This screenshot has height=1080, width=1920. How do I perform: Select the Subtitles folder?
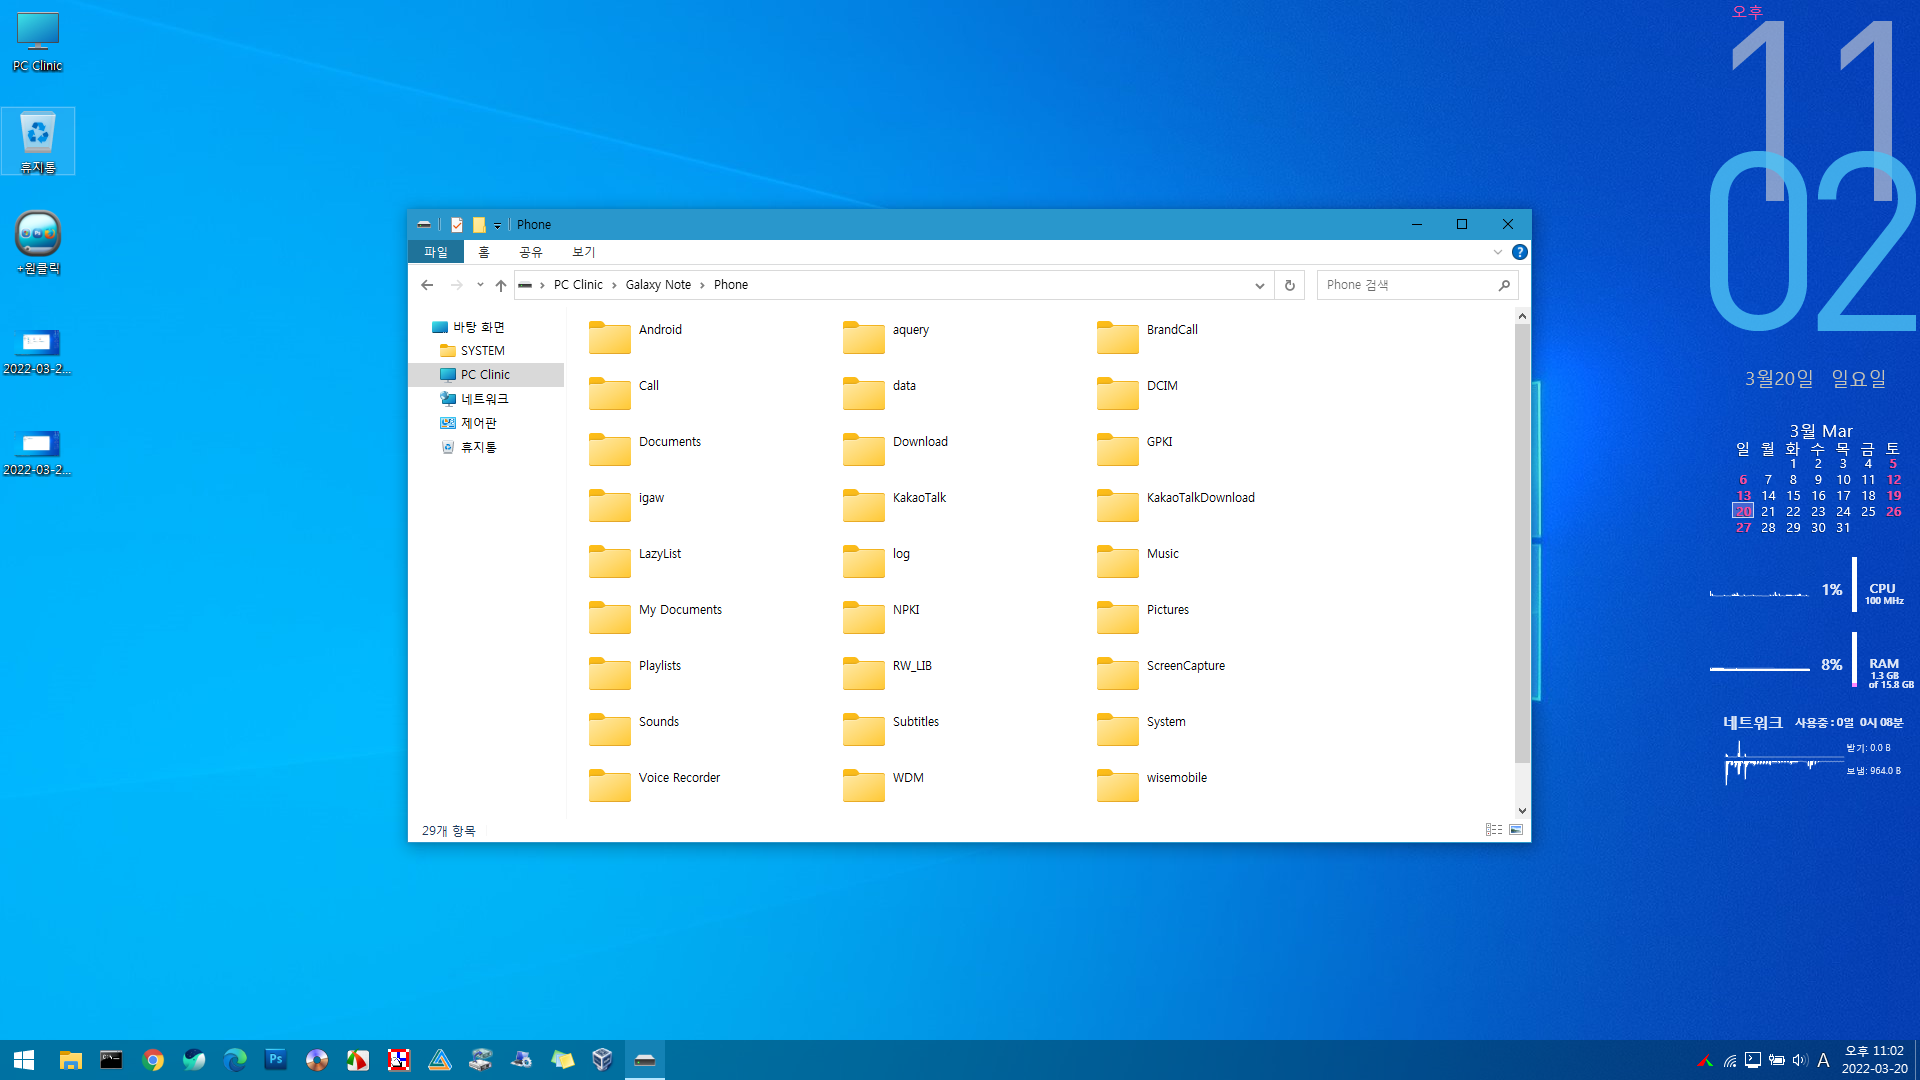892,729
